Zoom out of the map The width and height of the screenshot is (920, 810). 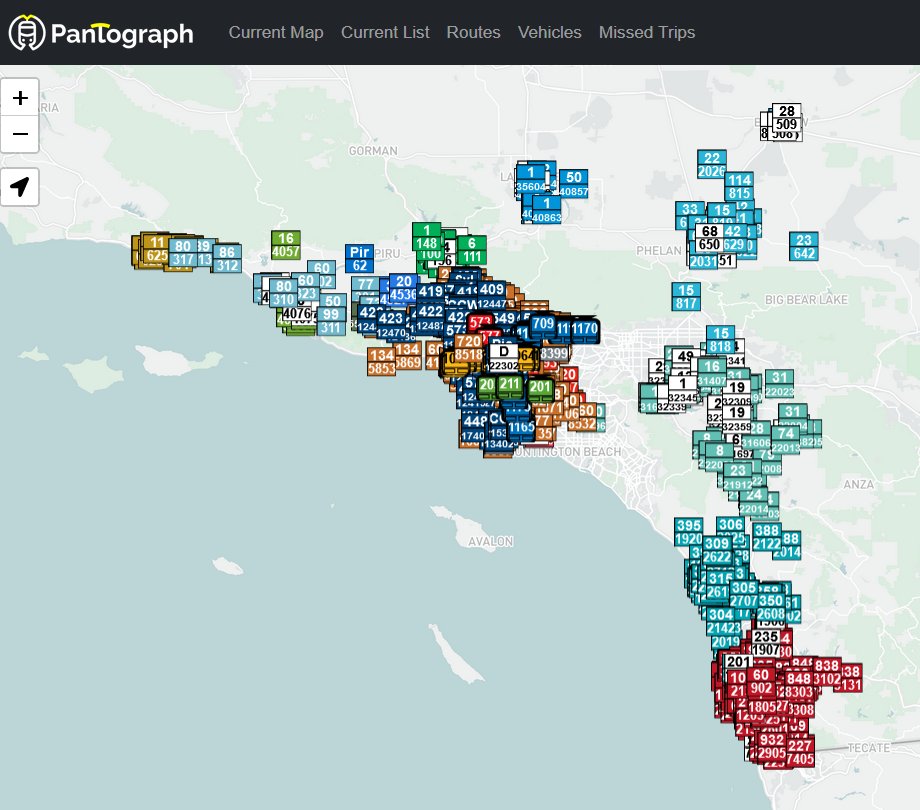20,134
